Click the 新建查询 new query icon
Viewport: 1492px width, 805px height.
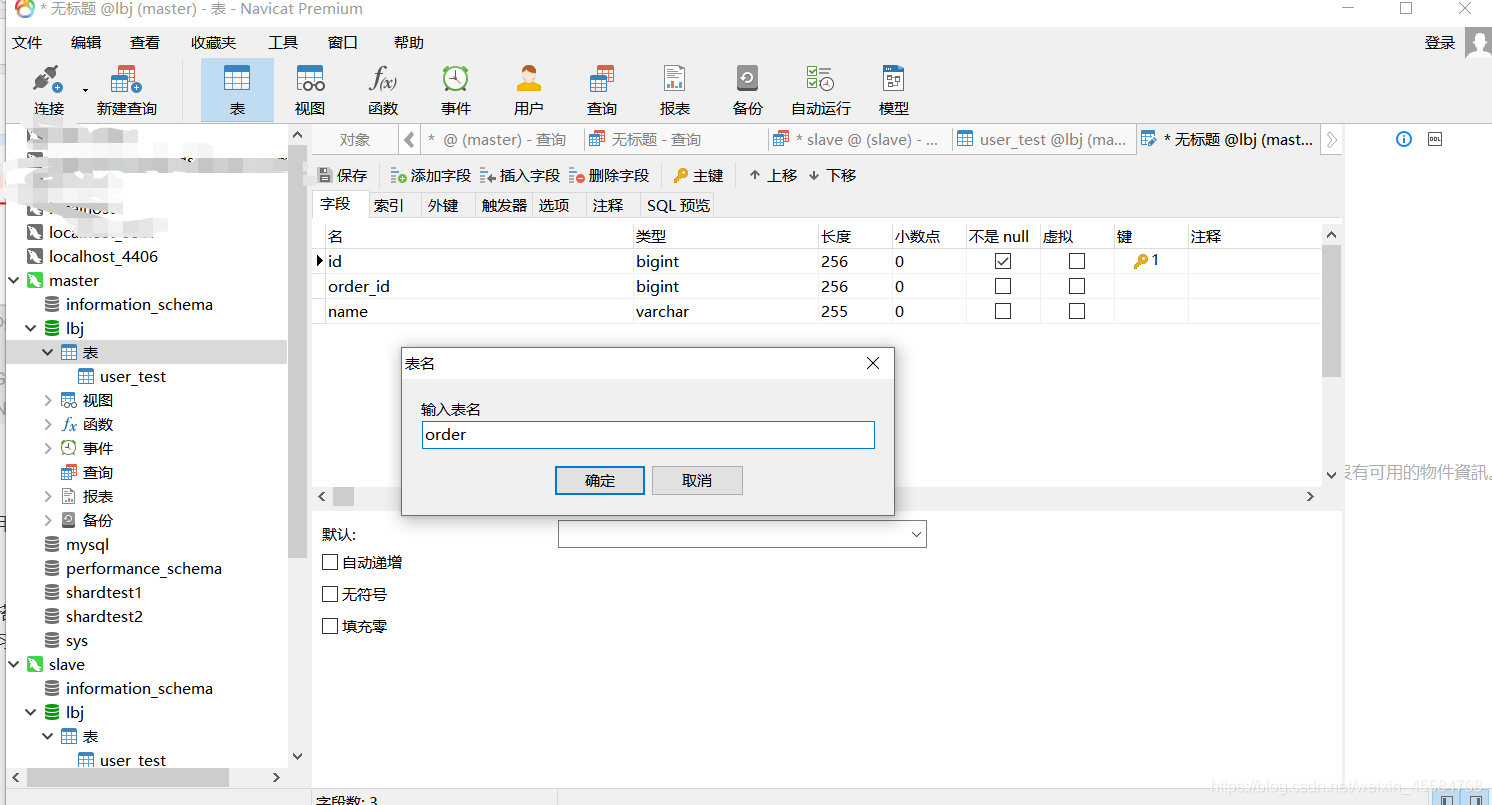click(126, 90)
